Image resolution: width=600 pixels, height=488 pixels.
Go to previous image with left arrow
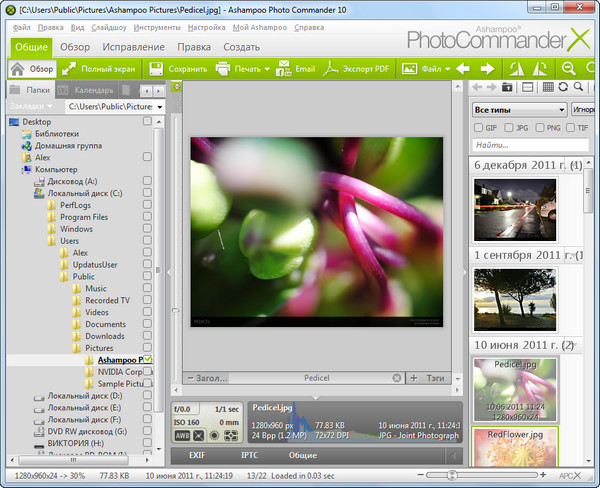click(462, 69)
